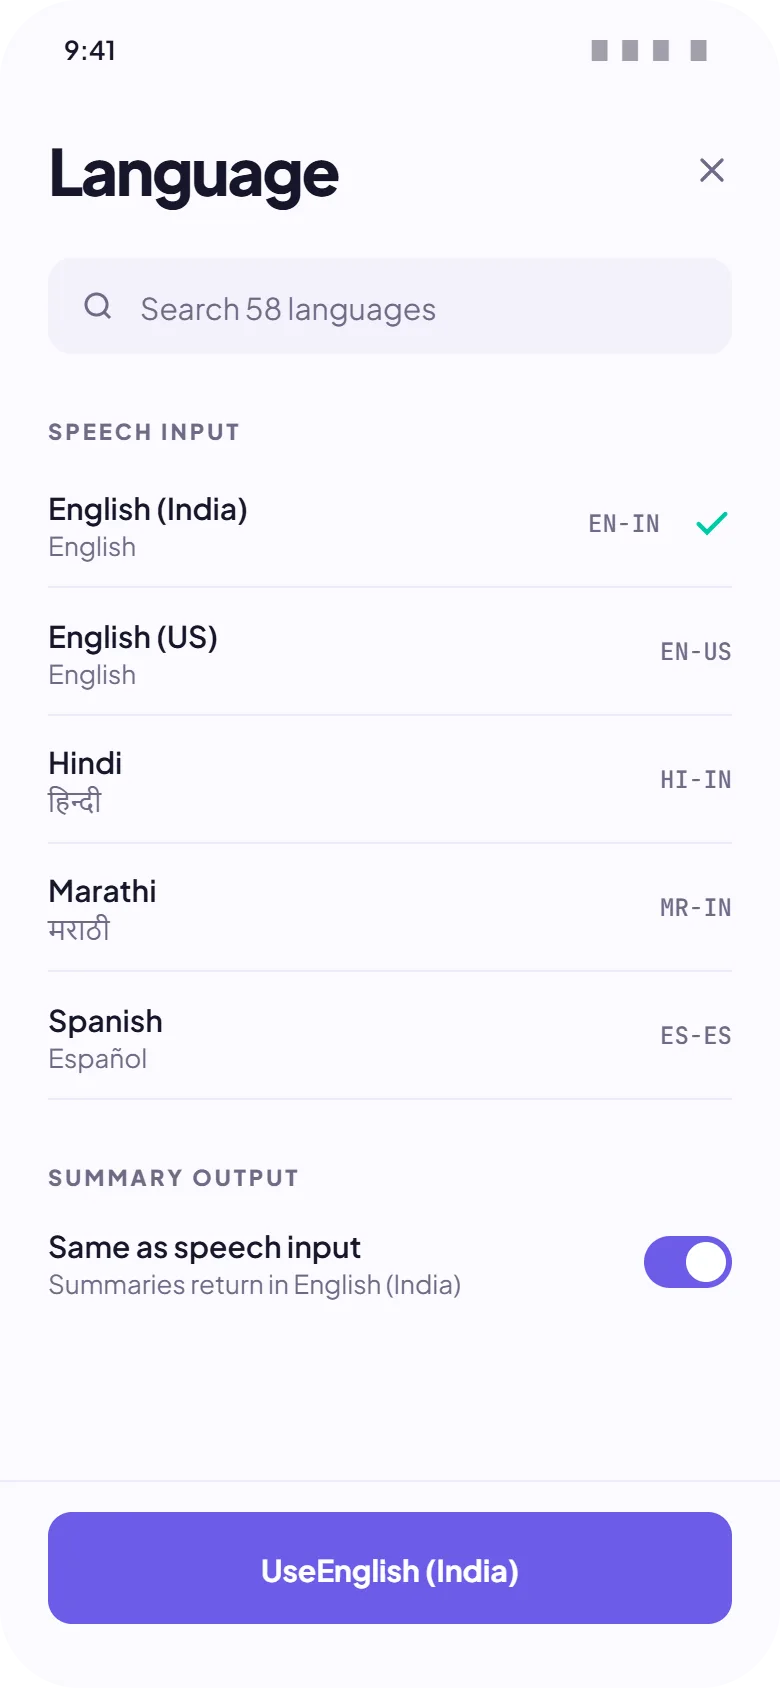This screenshot has height=1688, width=780.
Task: Click the magnifier search icon
Action: click(x=98, y=306)
